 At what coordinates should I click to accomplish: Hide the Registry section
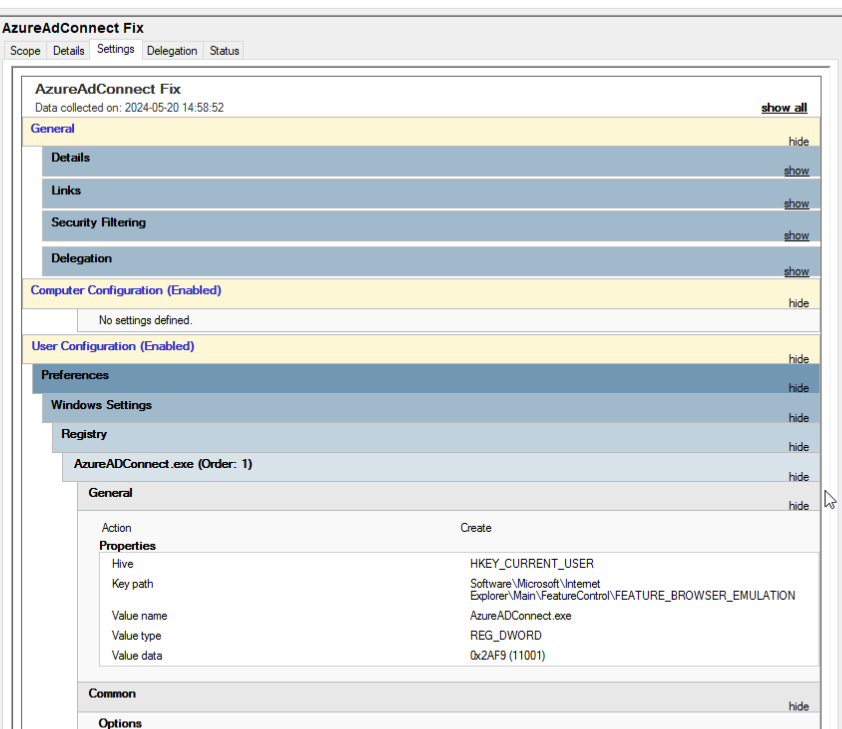798,447
